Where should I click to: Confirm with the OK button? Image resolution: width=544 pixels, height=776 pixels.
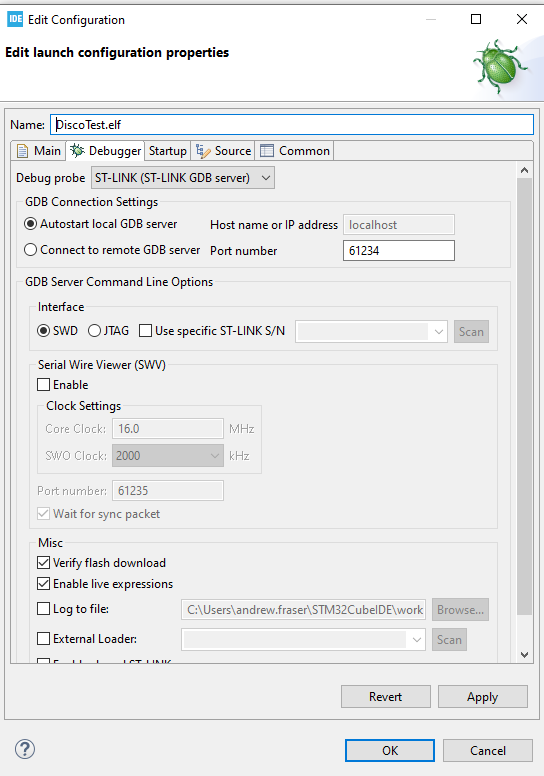pyautogui.click(x=390, y=751)
